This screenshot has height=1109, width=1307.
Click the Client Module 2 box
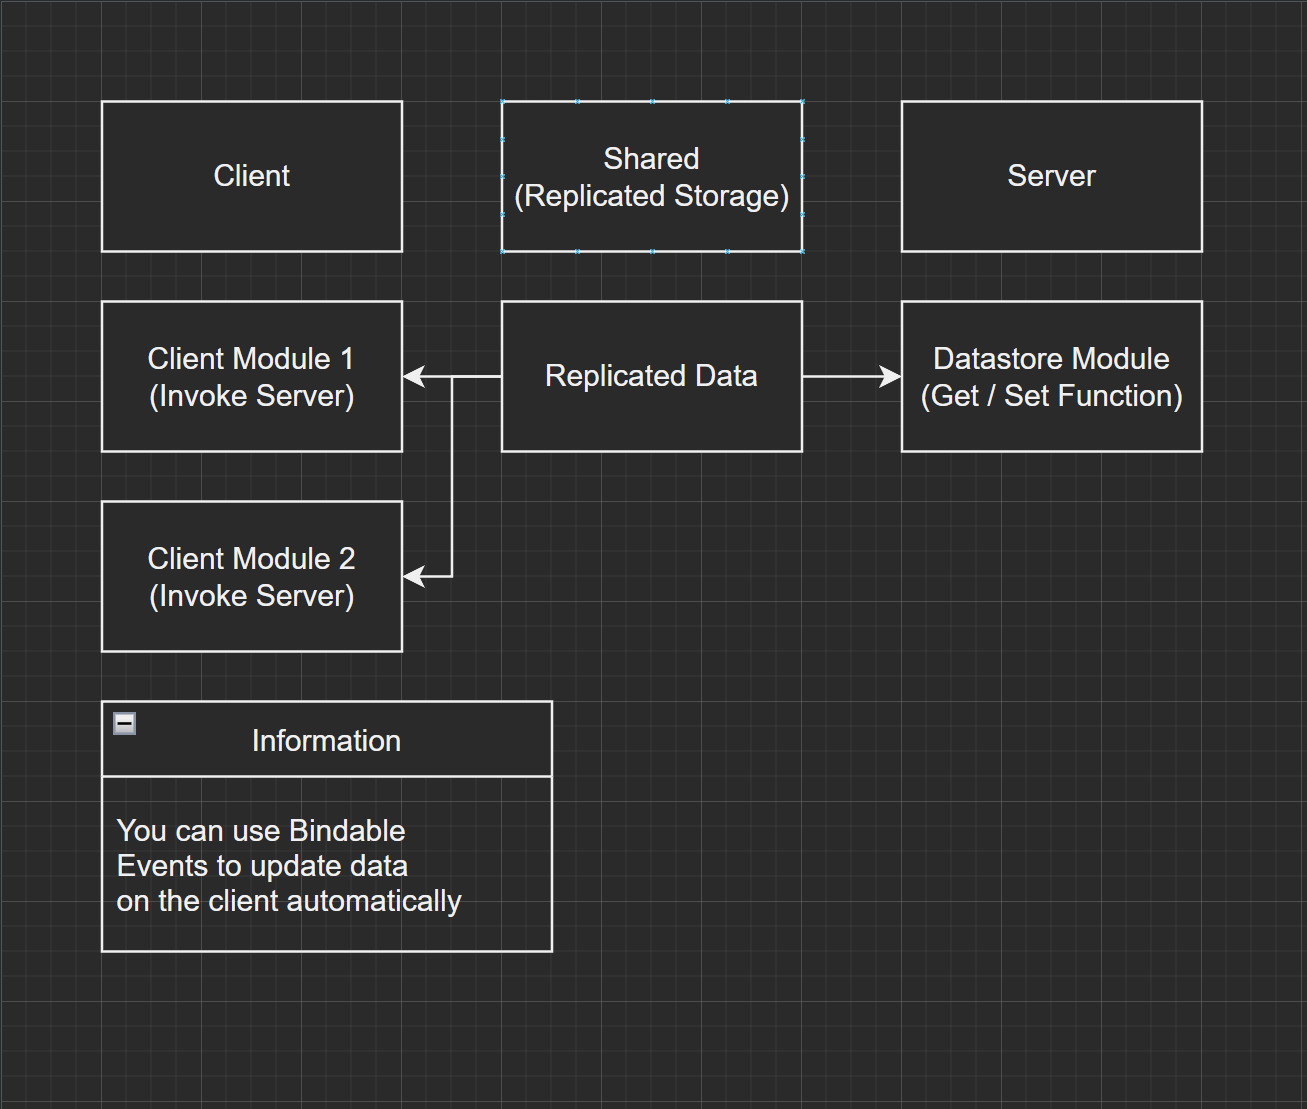[252, 577]
